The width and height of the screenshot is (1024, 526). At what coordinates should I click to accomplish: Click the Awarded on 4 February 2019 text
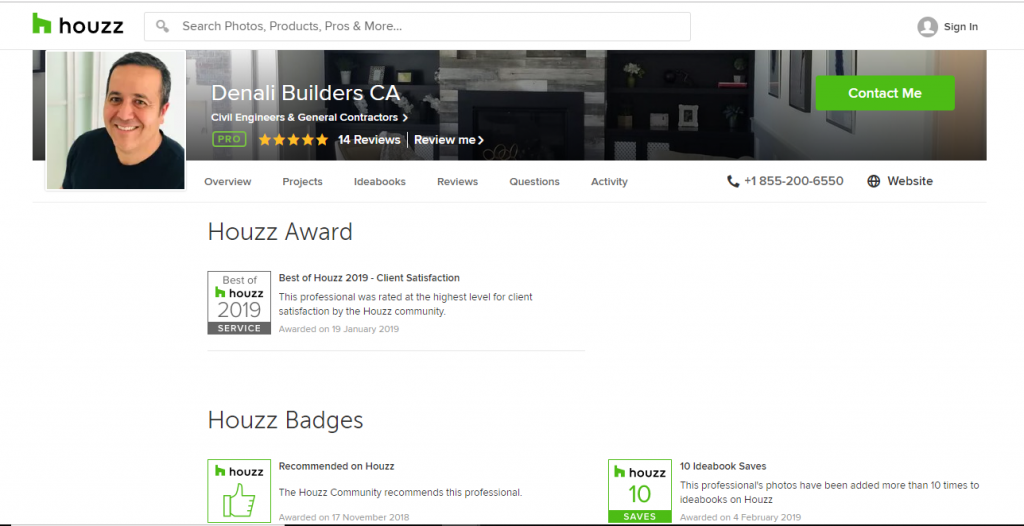click(x=741, y=517)
